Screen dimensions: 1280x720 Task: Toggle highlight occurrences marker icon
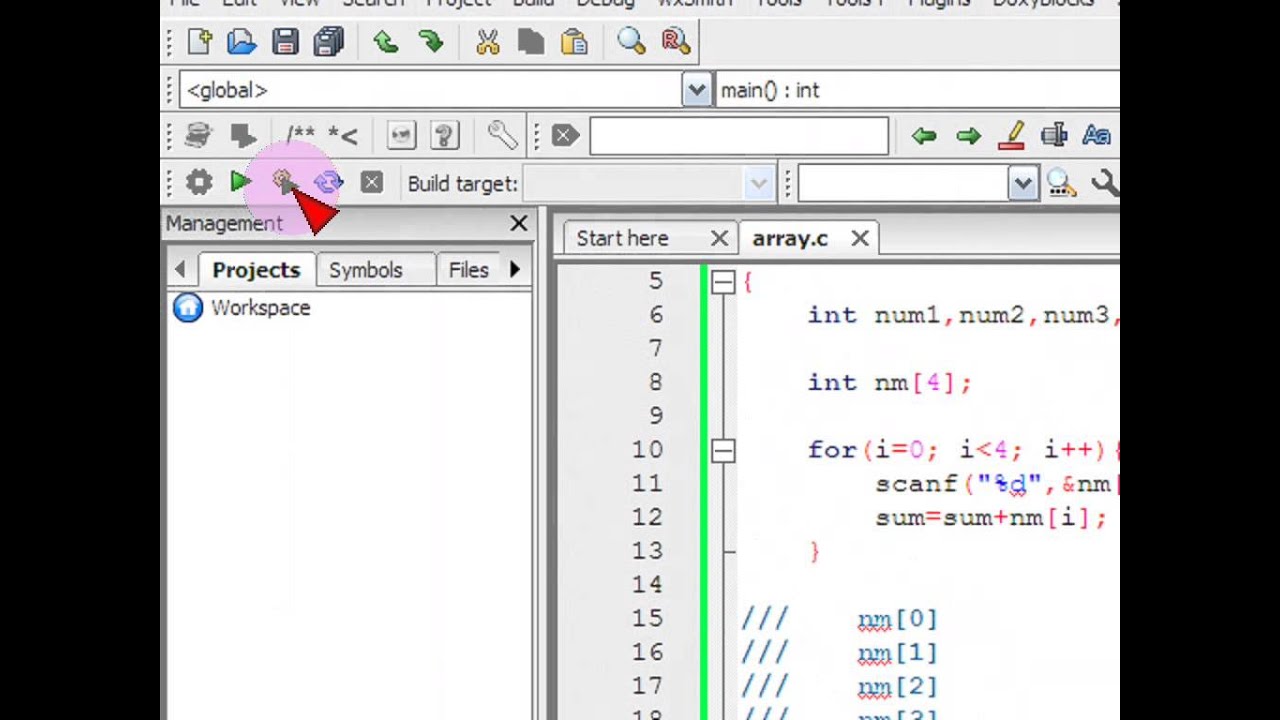click(x=1012, y=135)
